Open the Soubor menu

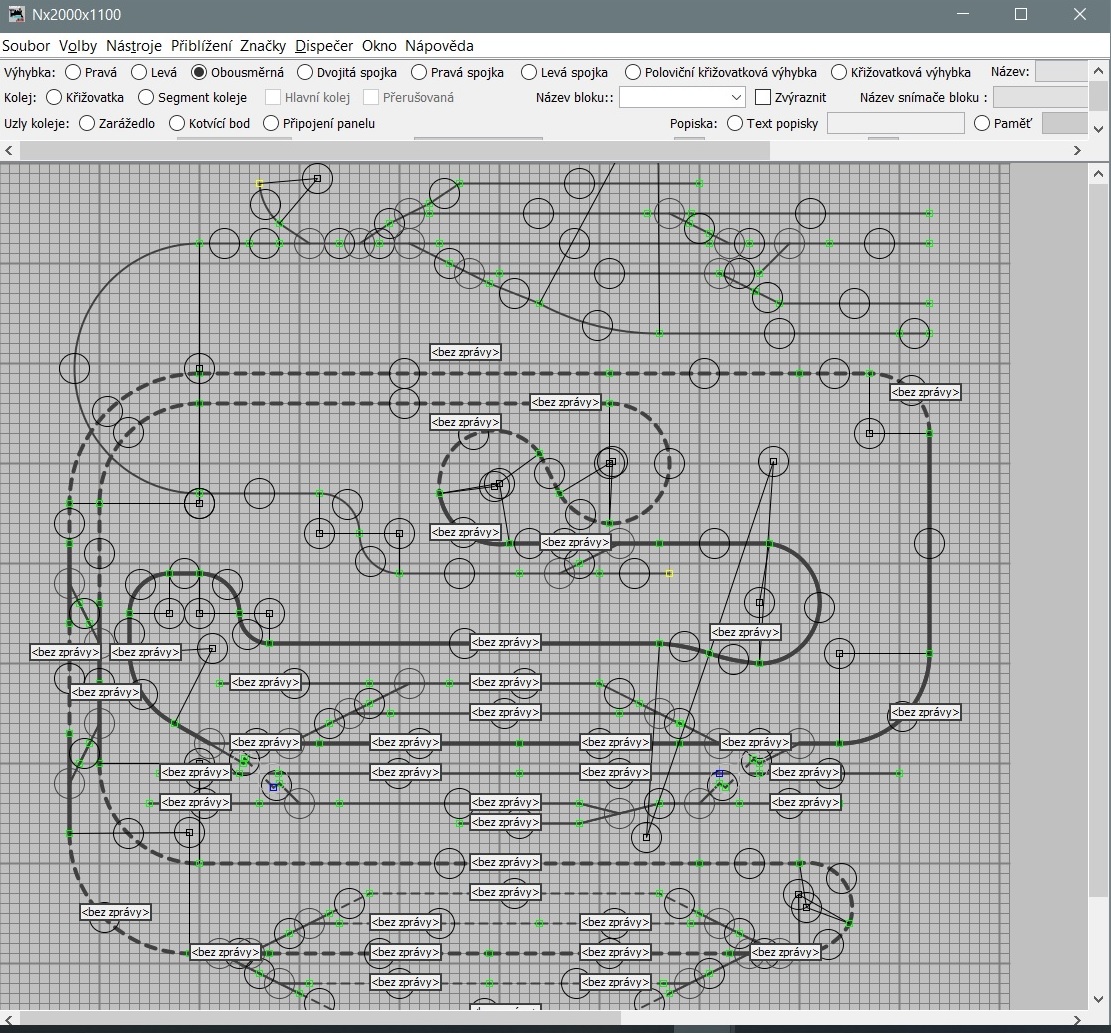click(x=26, y=46)
